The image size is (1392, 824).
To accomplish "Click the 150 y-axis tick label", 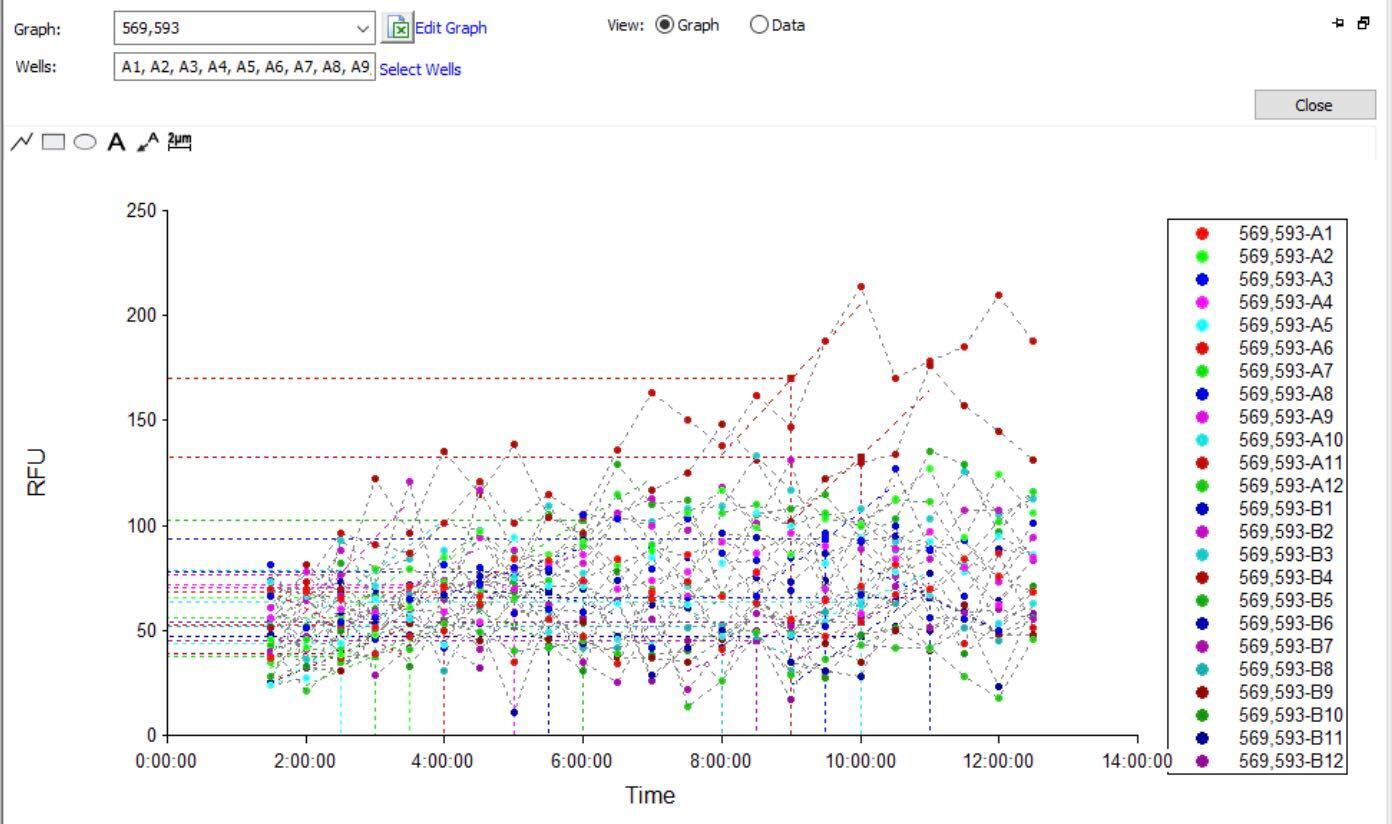I will [x=140, y=420].
